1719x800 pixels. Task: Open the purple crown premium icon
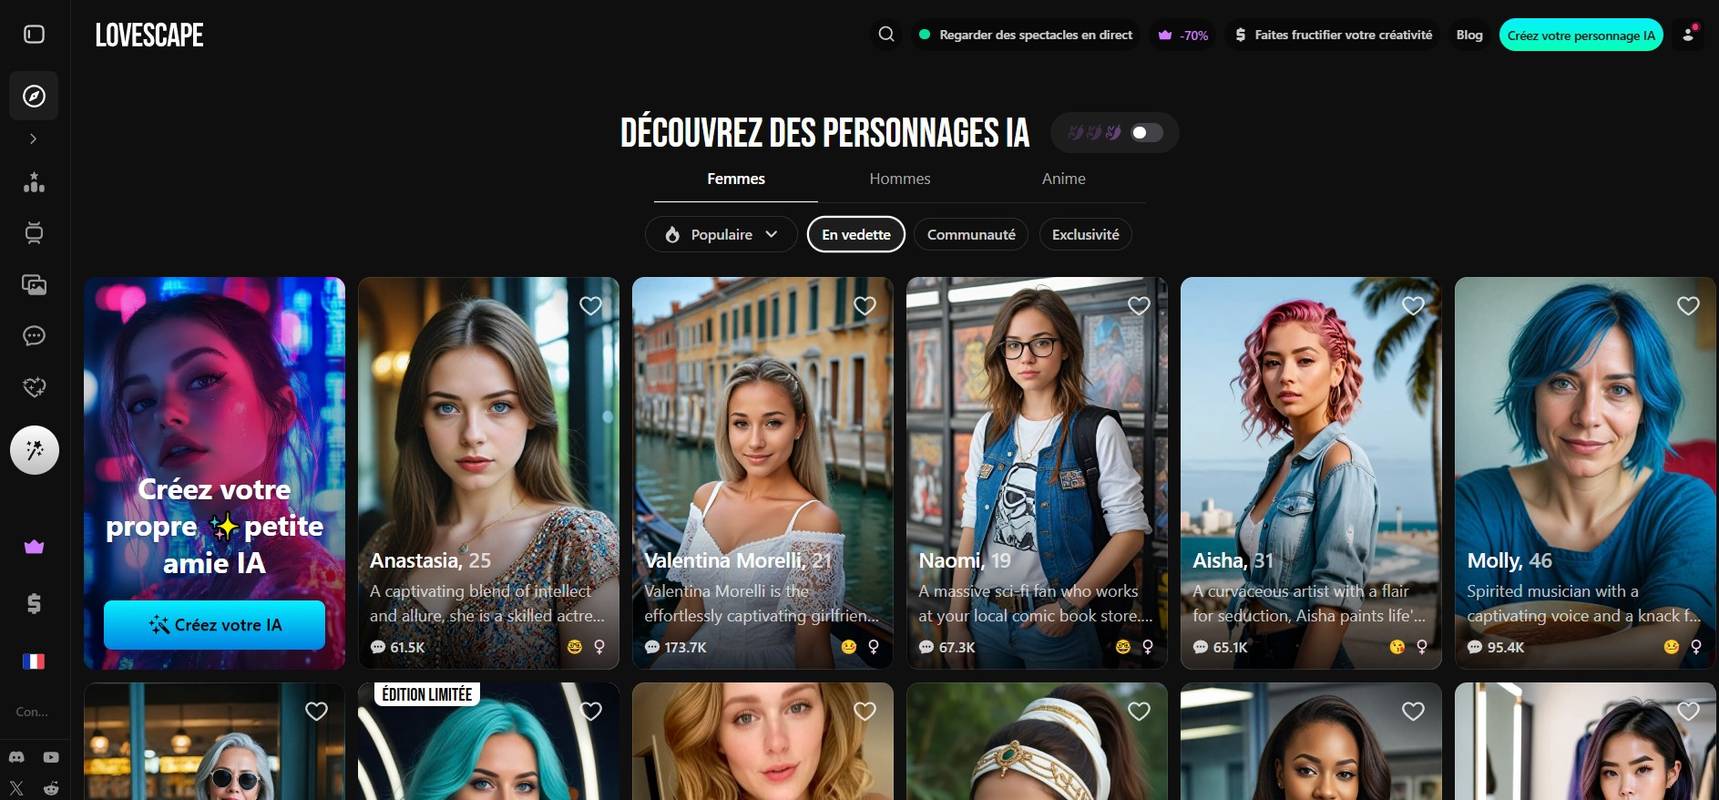pyautogui.click(x=34, y=547)
